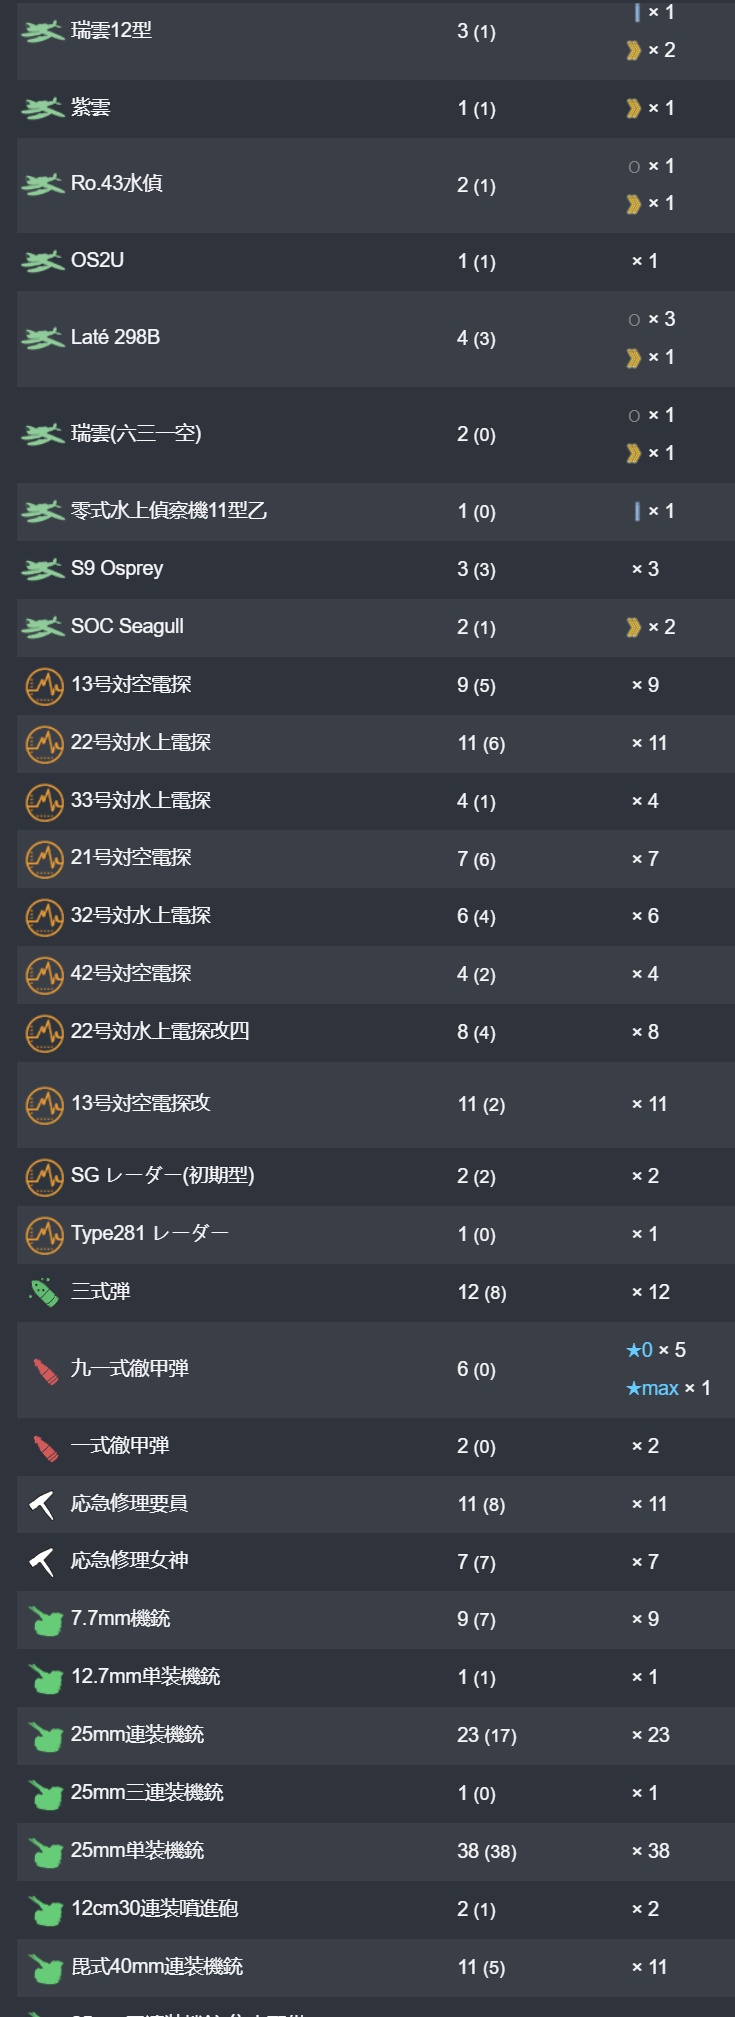Click the hammer icon beside 応急修理女神
This screenshot has height=2017, width=735.
[x=41, y=1561]
